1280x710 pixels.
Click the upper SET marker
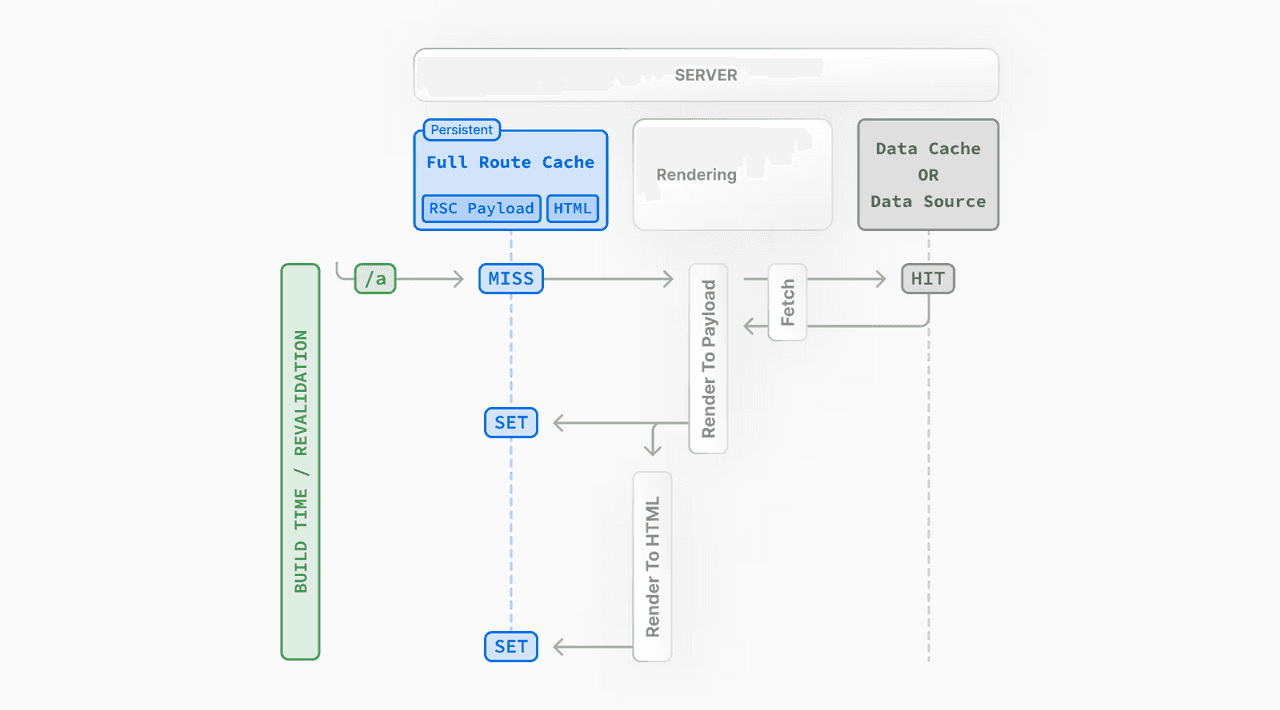510,422
